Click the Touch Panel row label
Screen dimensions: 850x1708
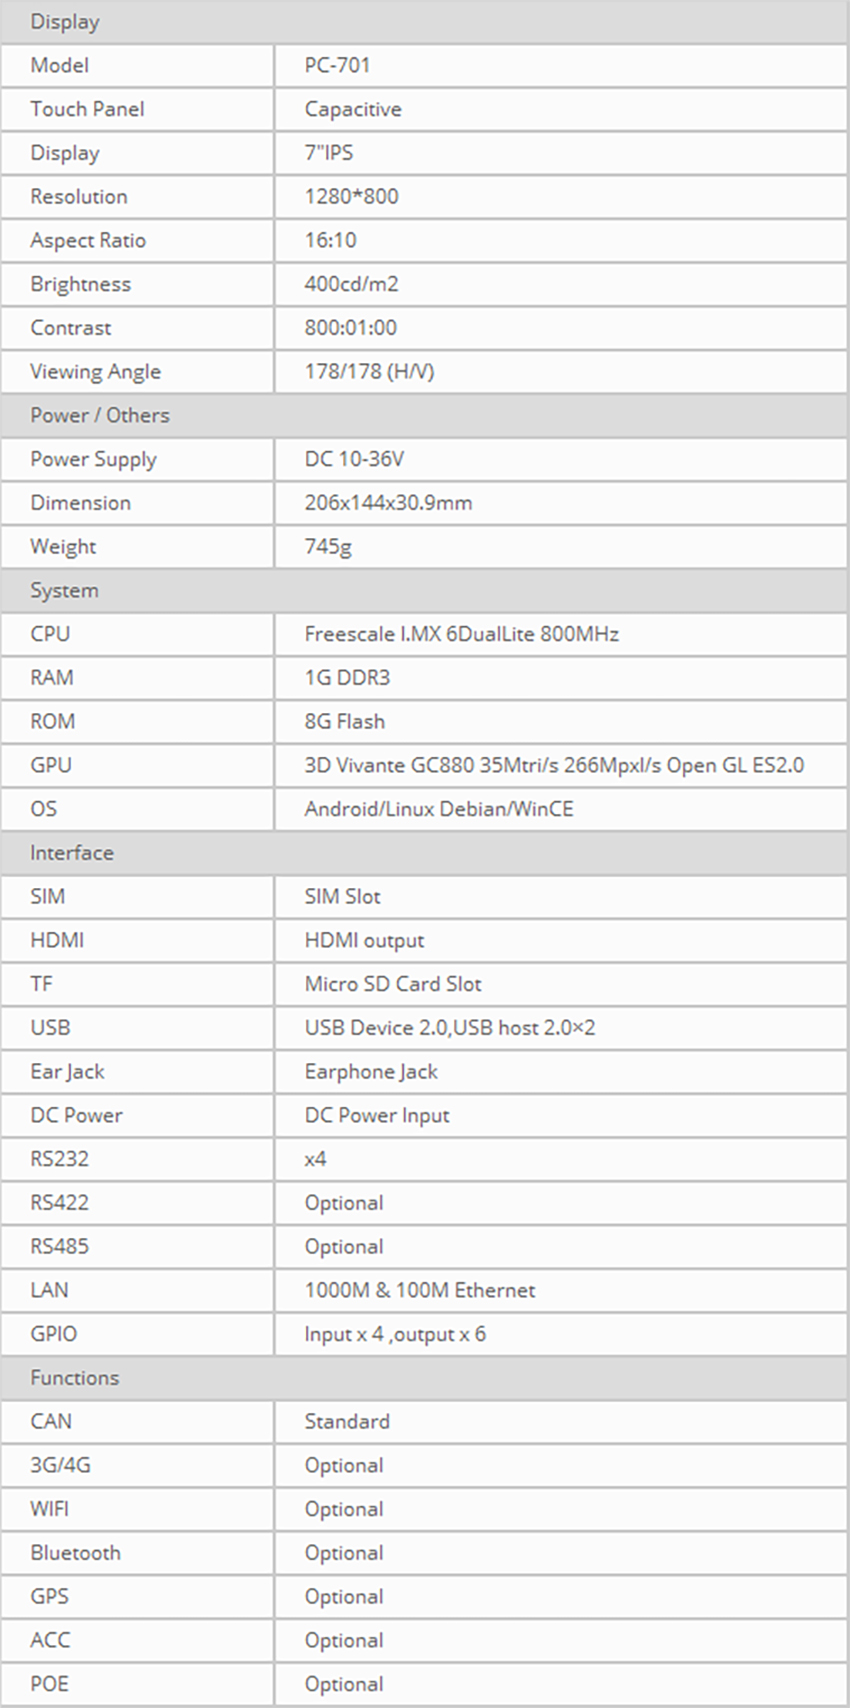tap(87, 109)
